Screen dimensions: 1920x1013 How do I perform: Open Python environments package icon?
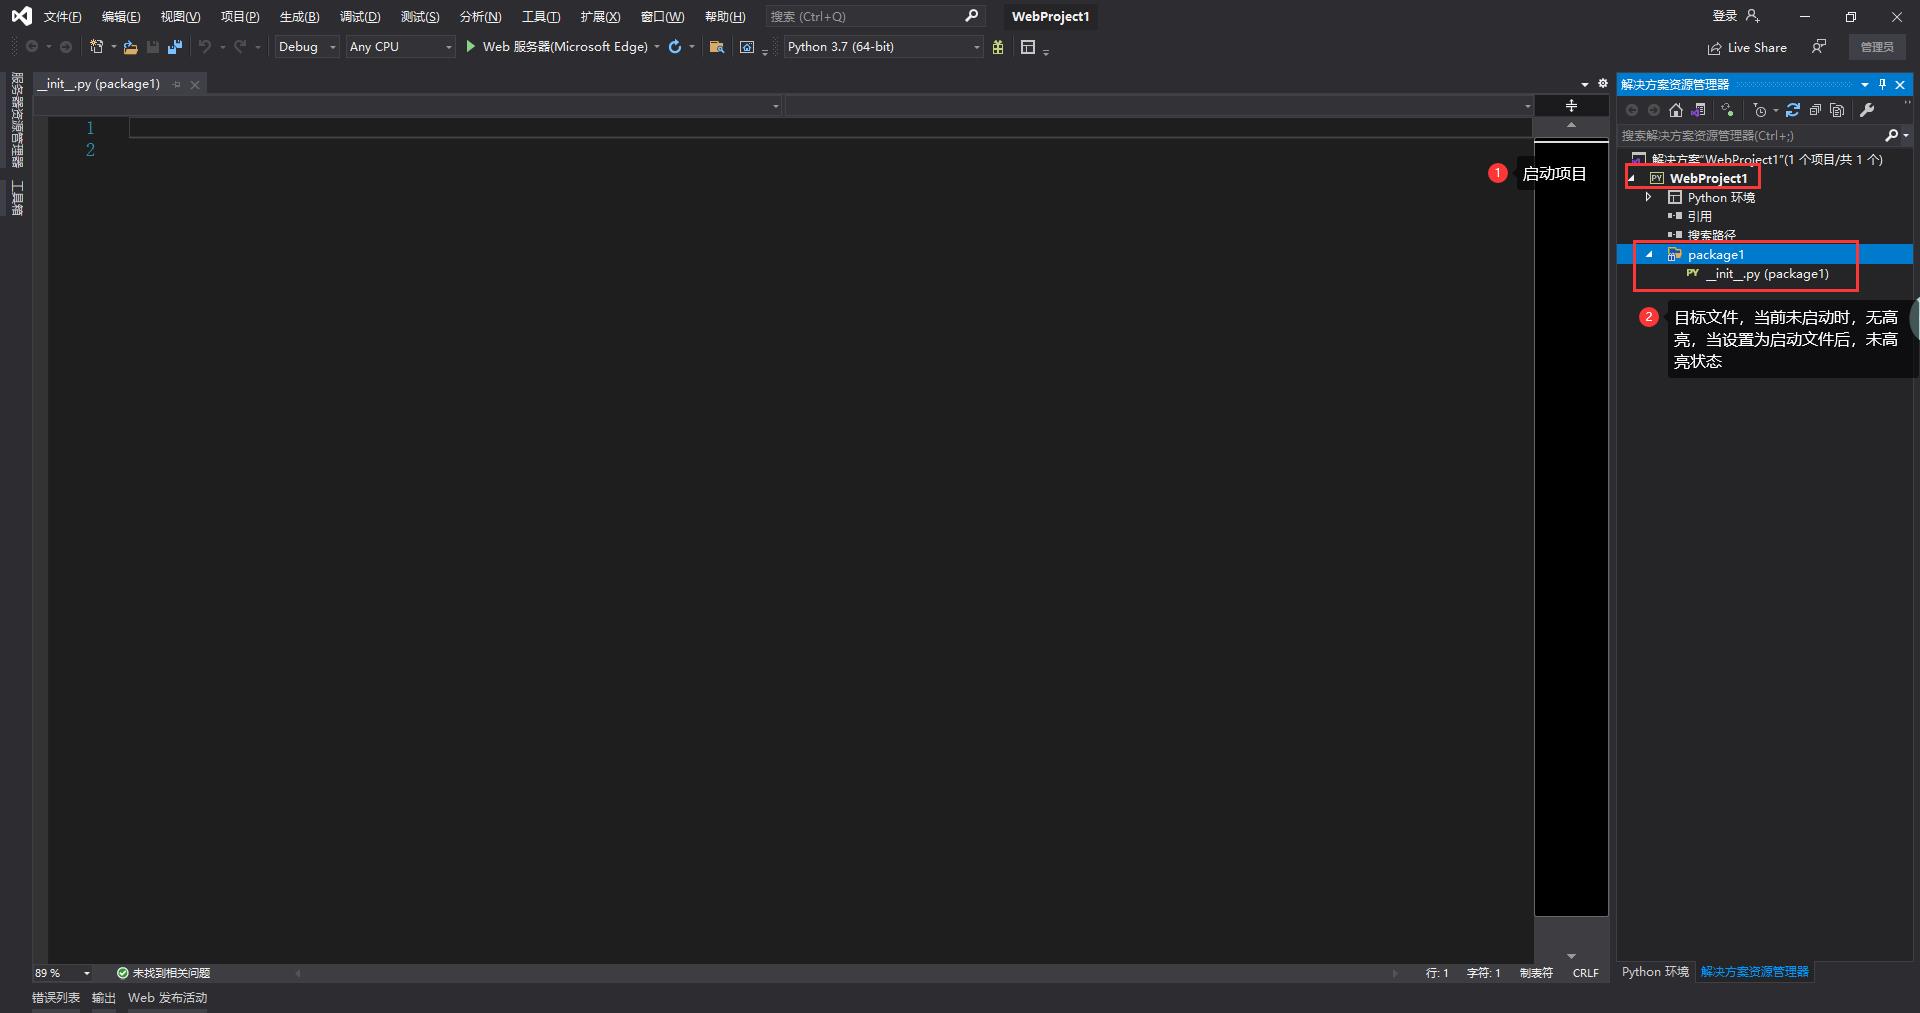[998, 47]
